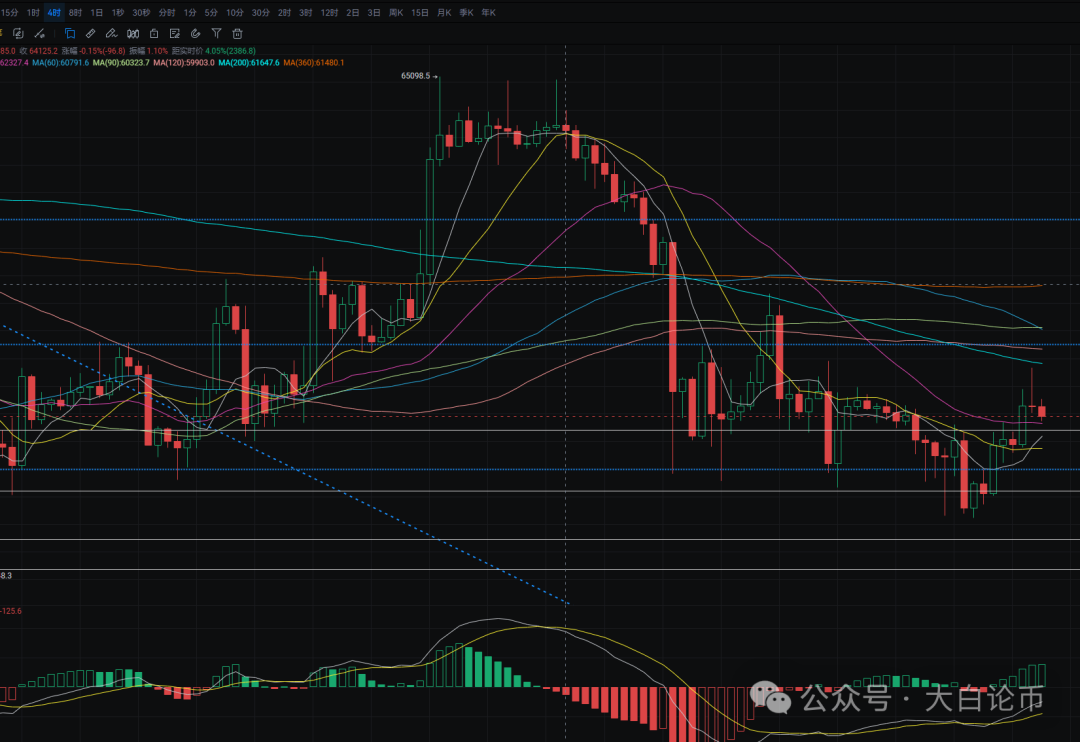Click the -125.6 MACD value label
The height and width of the screenshot is (742, 1080).
coord(11,611)
